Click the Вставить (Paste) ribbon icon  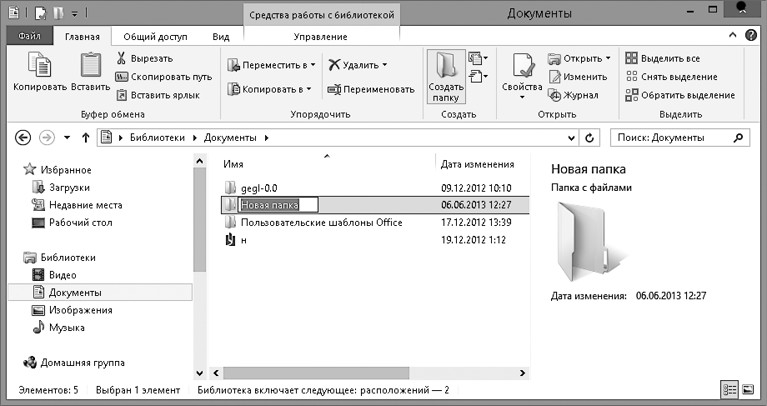[x=91, y=70]
